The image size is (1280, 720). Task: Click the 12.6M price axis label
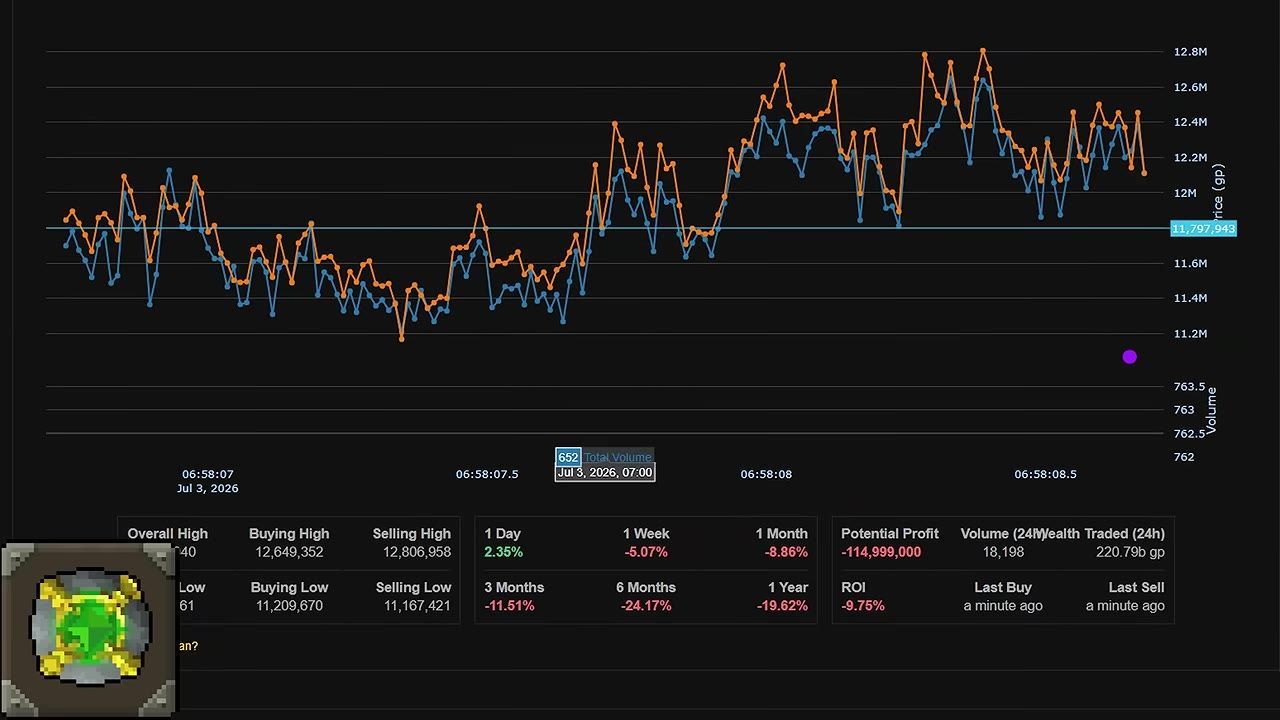(x=1190, y=87)
